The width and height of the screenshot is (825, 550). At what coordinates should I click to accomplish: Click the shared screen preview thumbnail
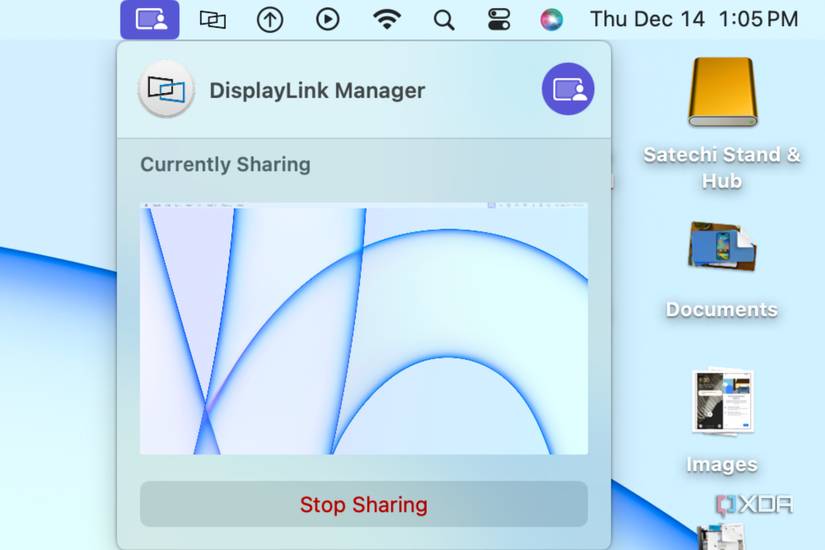[x=364, y=328]
